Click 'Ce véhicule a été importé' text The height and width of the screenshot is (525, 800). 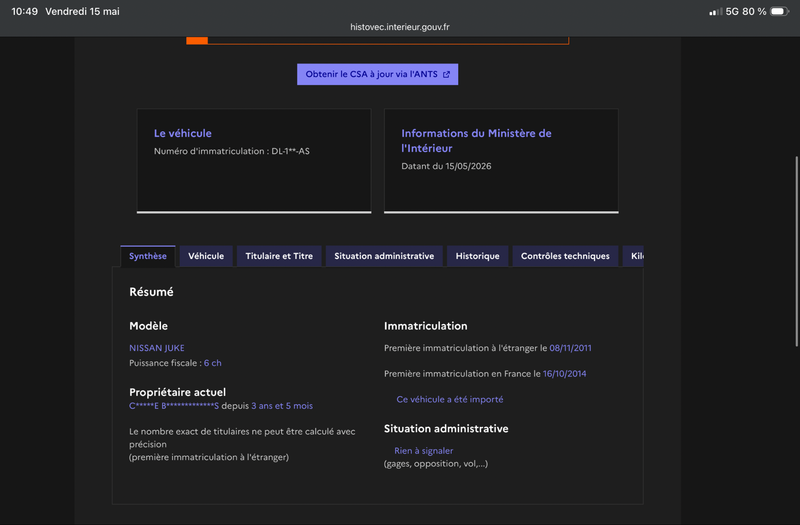click(450, 399)
